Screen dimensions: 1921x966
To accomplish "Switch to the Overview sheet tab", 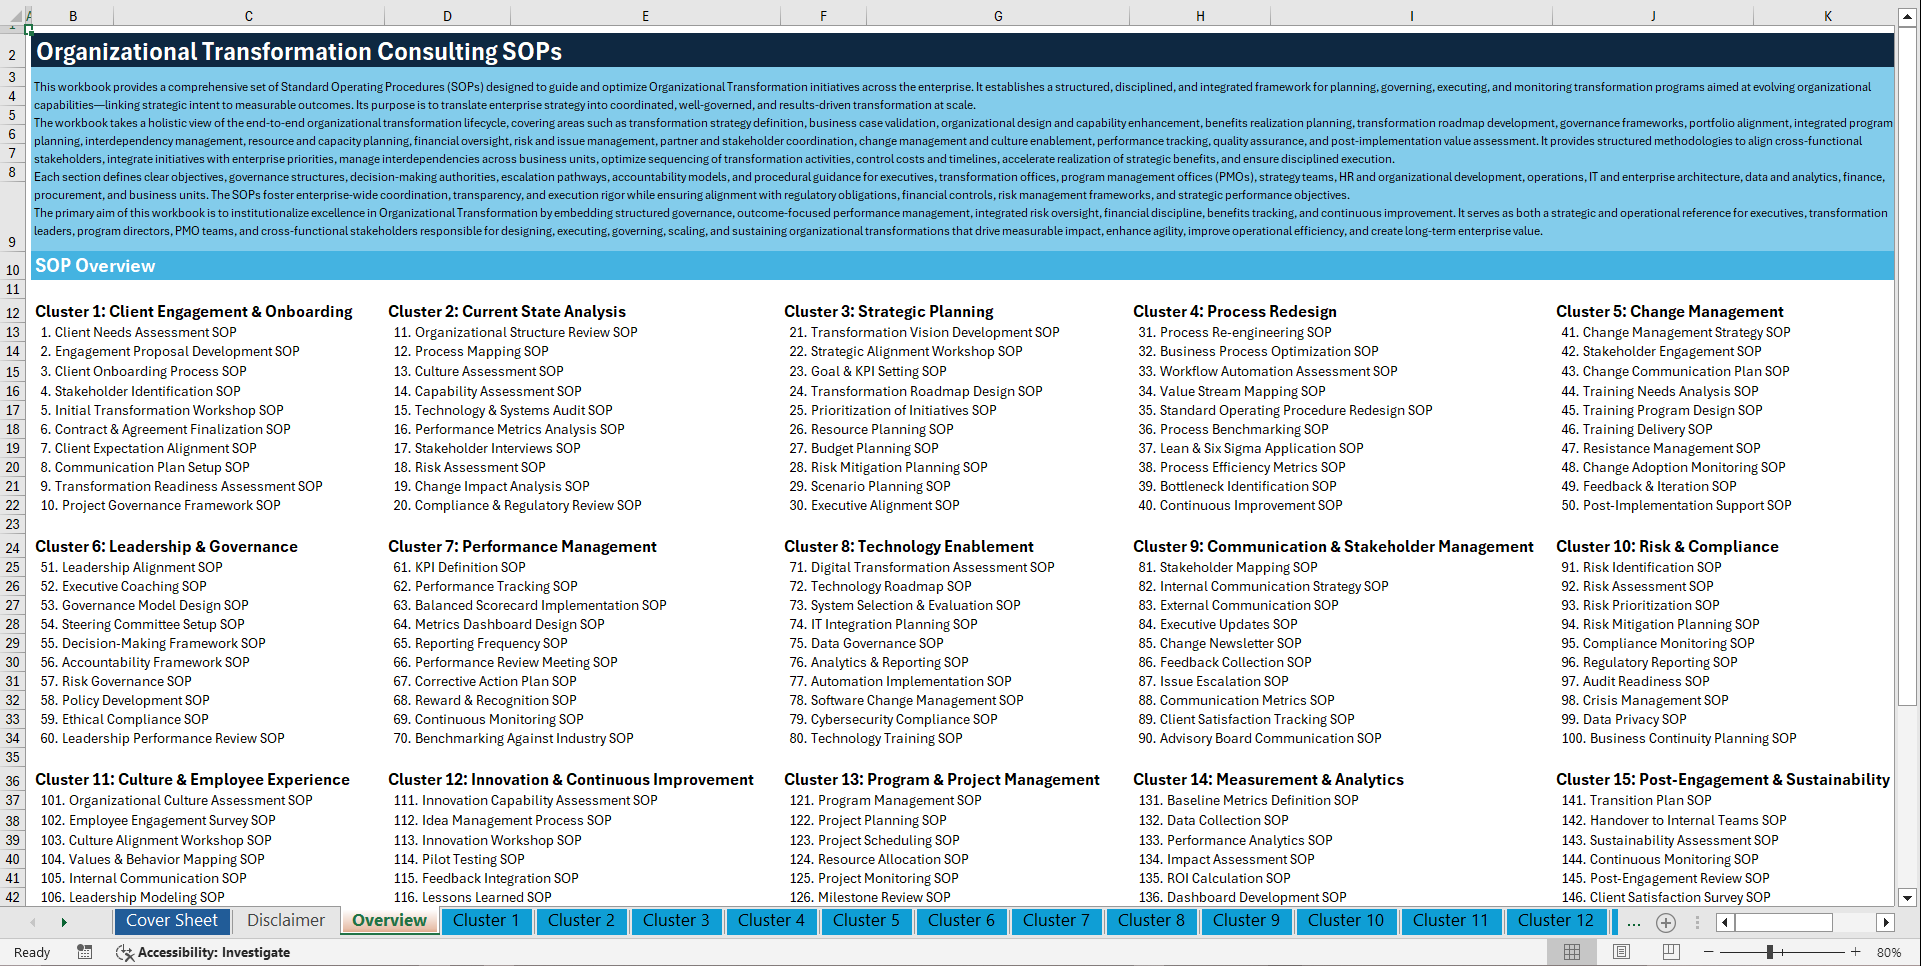I will (x=389, y=920).
